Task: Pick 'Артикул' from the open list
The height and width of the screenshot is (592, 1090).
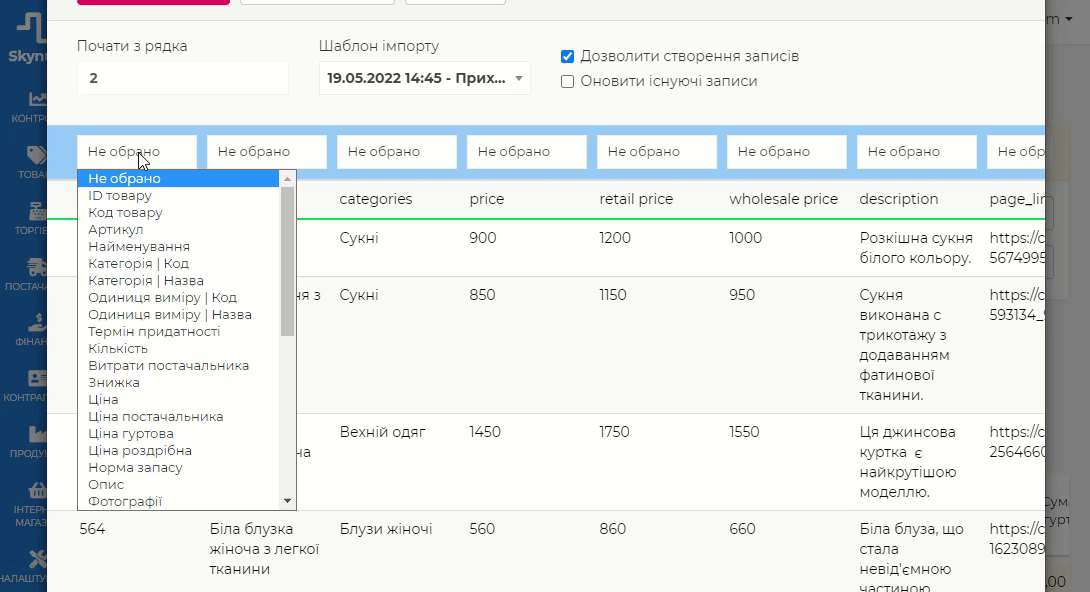Action: coord(116,230)
